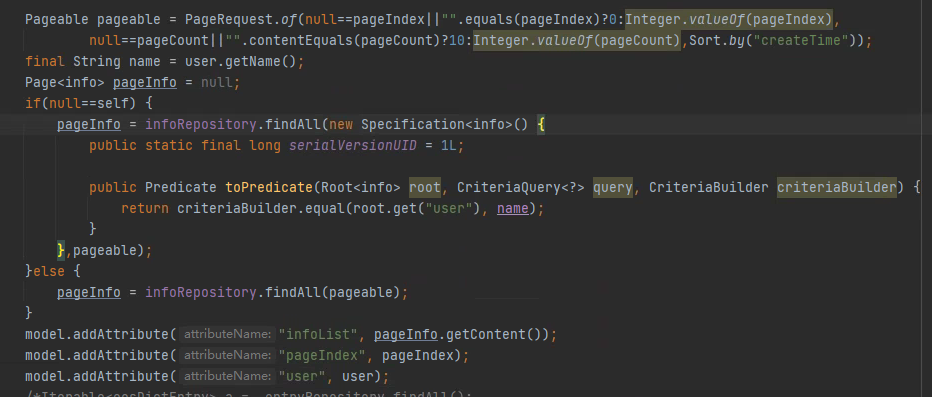Click the toPredicate method name
Screen dimensions: 932x397
269,188
